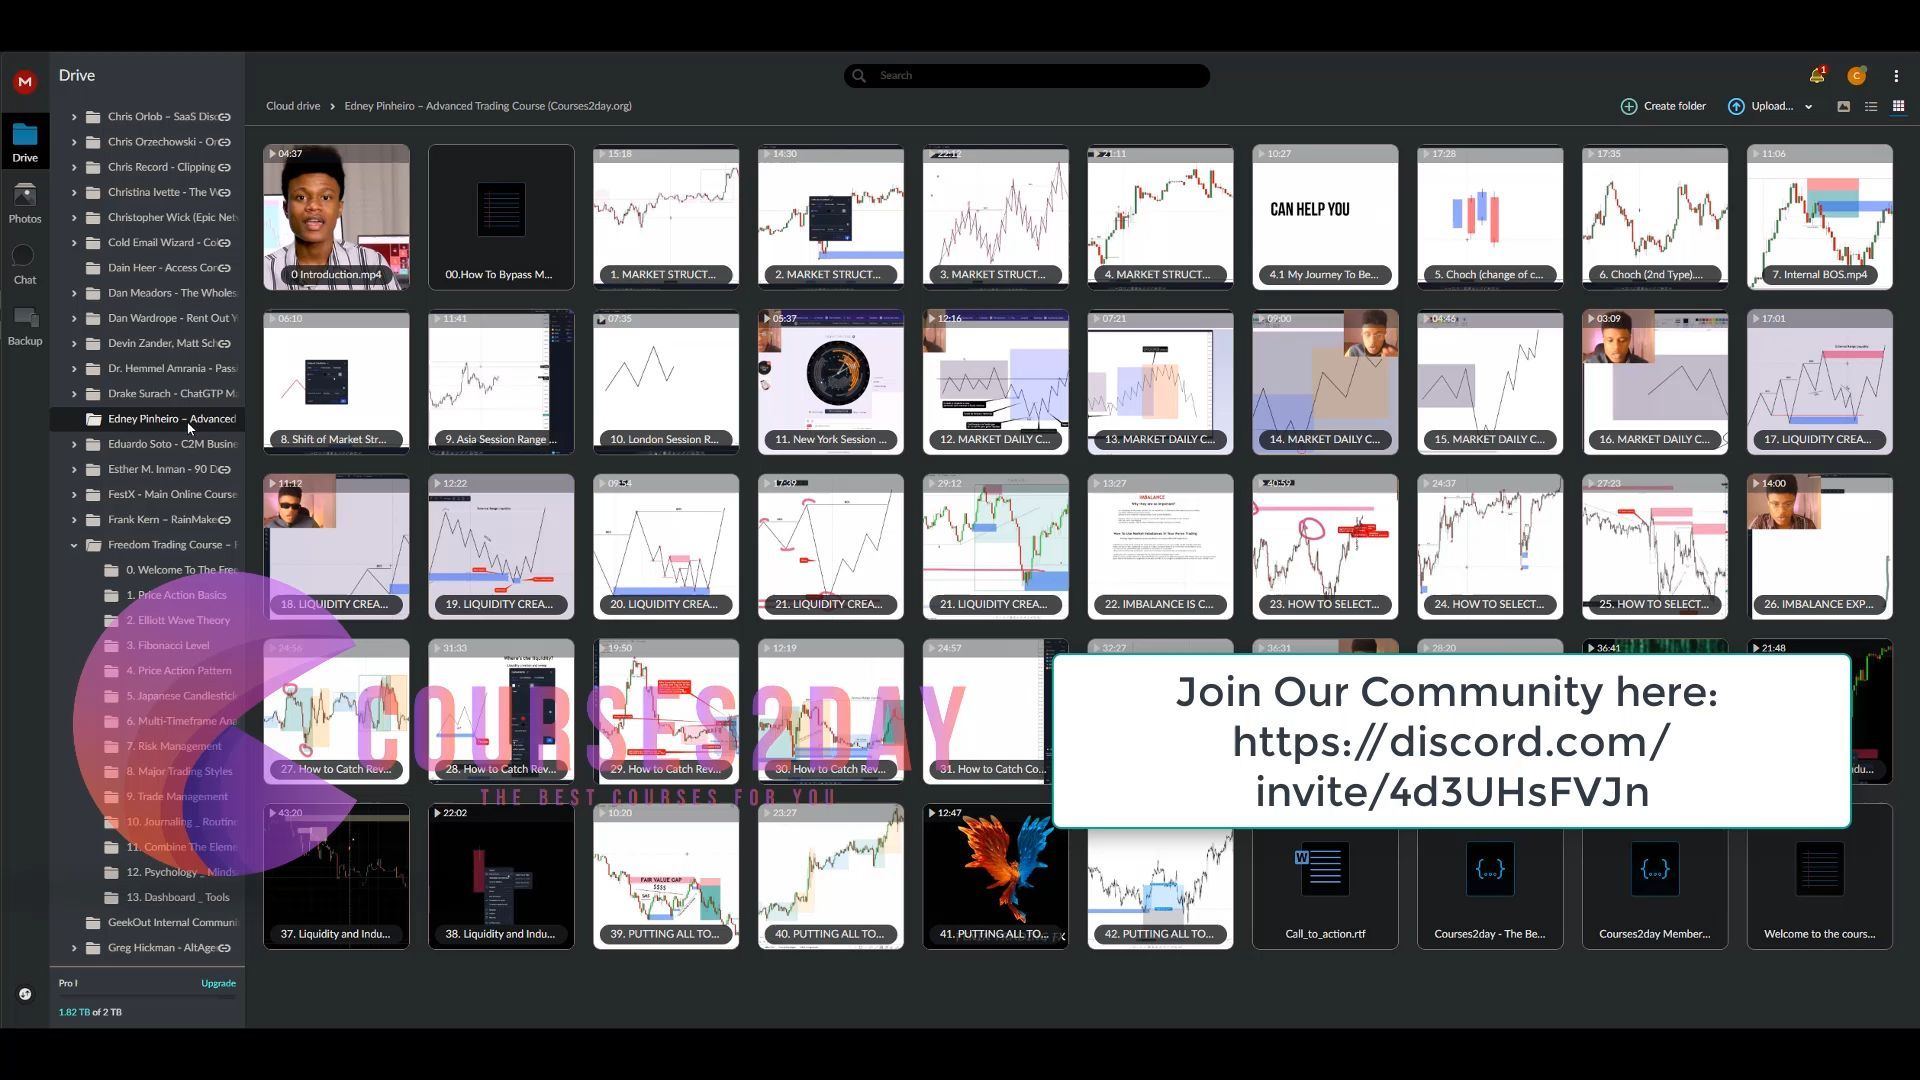Expand the Drake Surach - ChatGTP folder
This screenshot has height=1080, width=1920.
coord(74,394)
